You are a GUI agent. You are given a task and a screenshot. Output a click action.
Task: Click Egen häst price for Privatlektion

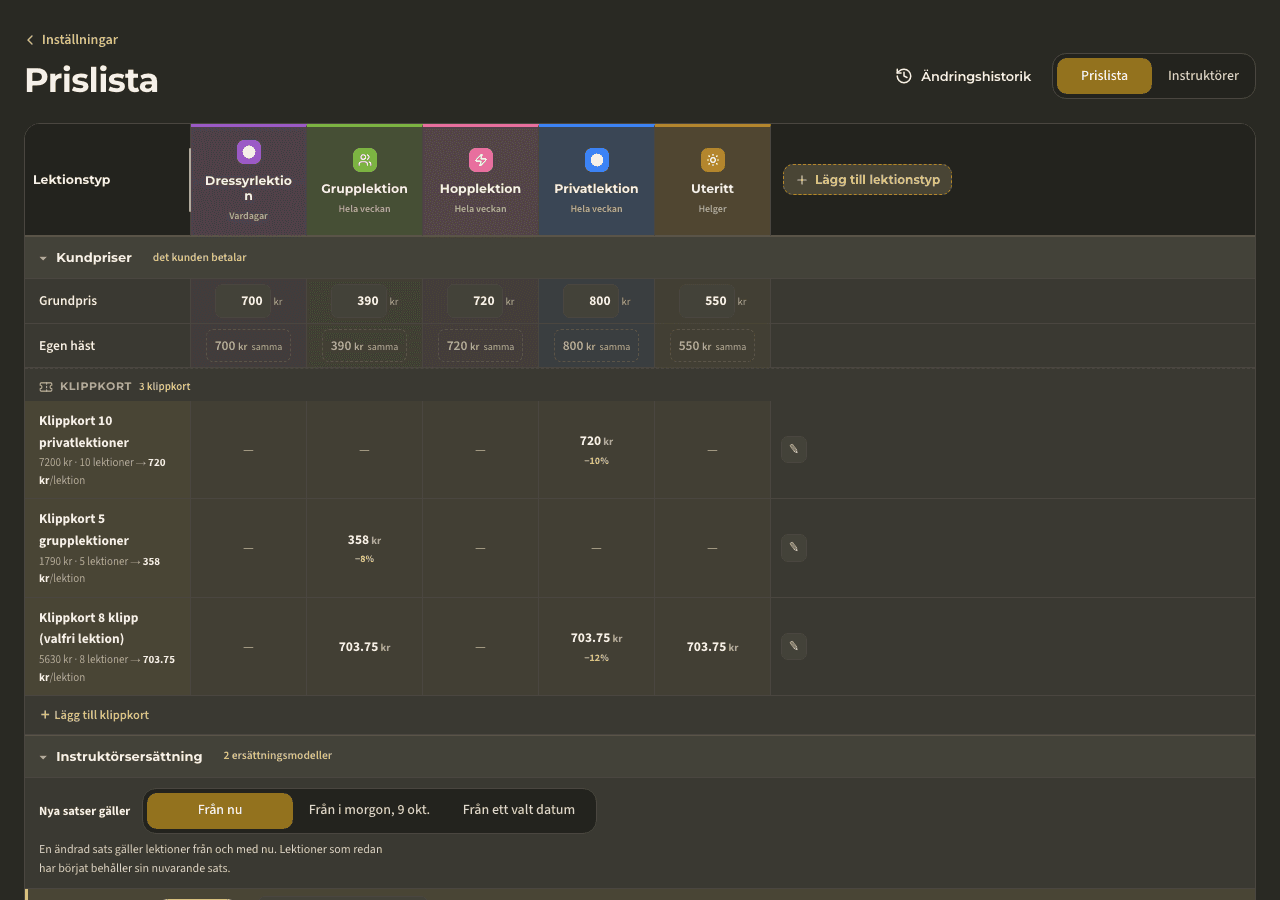[597, 346]
